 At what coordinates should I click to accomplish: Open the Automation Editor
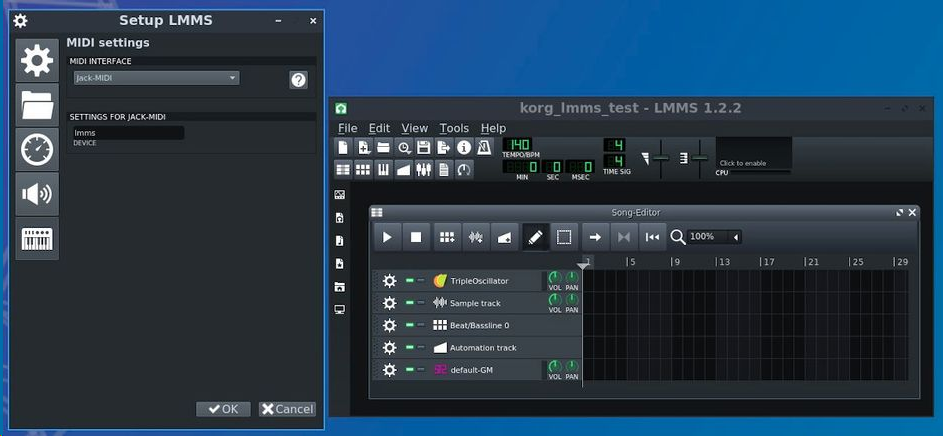tap(404, 170)
